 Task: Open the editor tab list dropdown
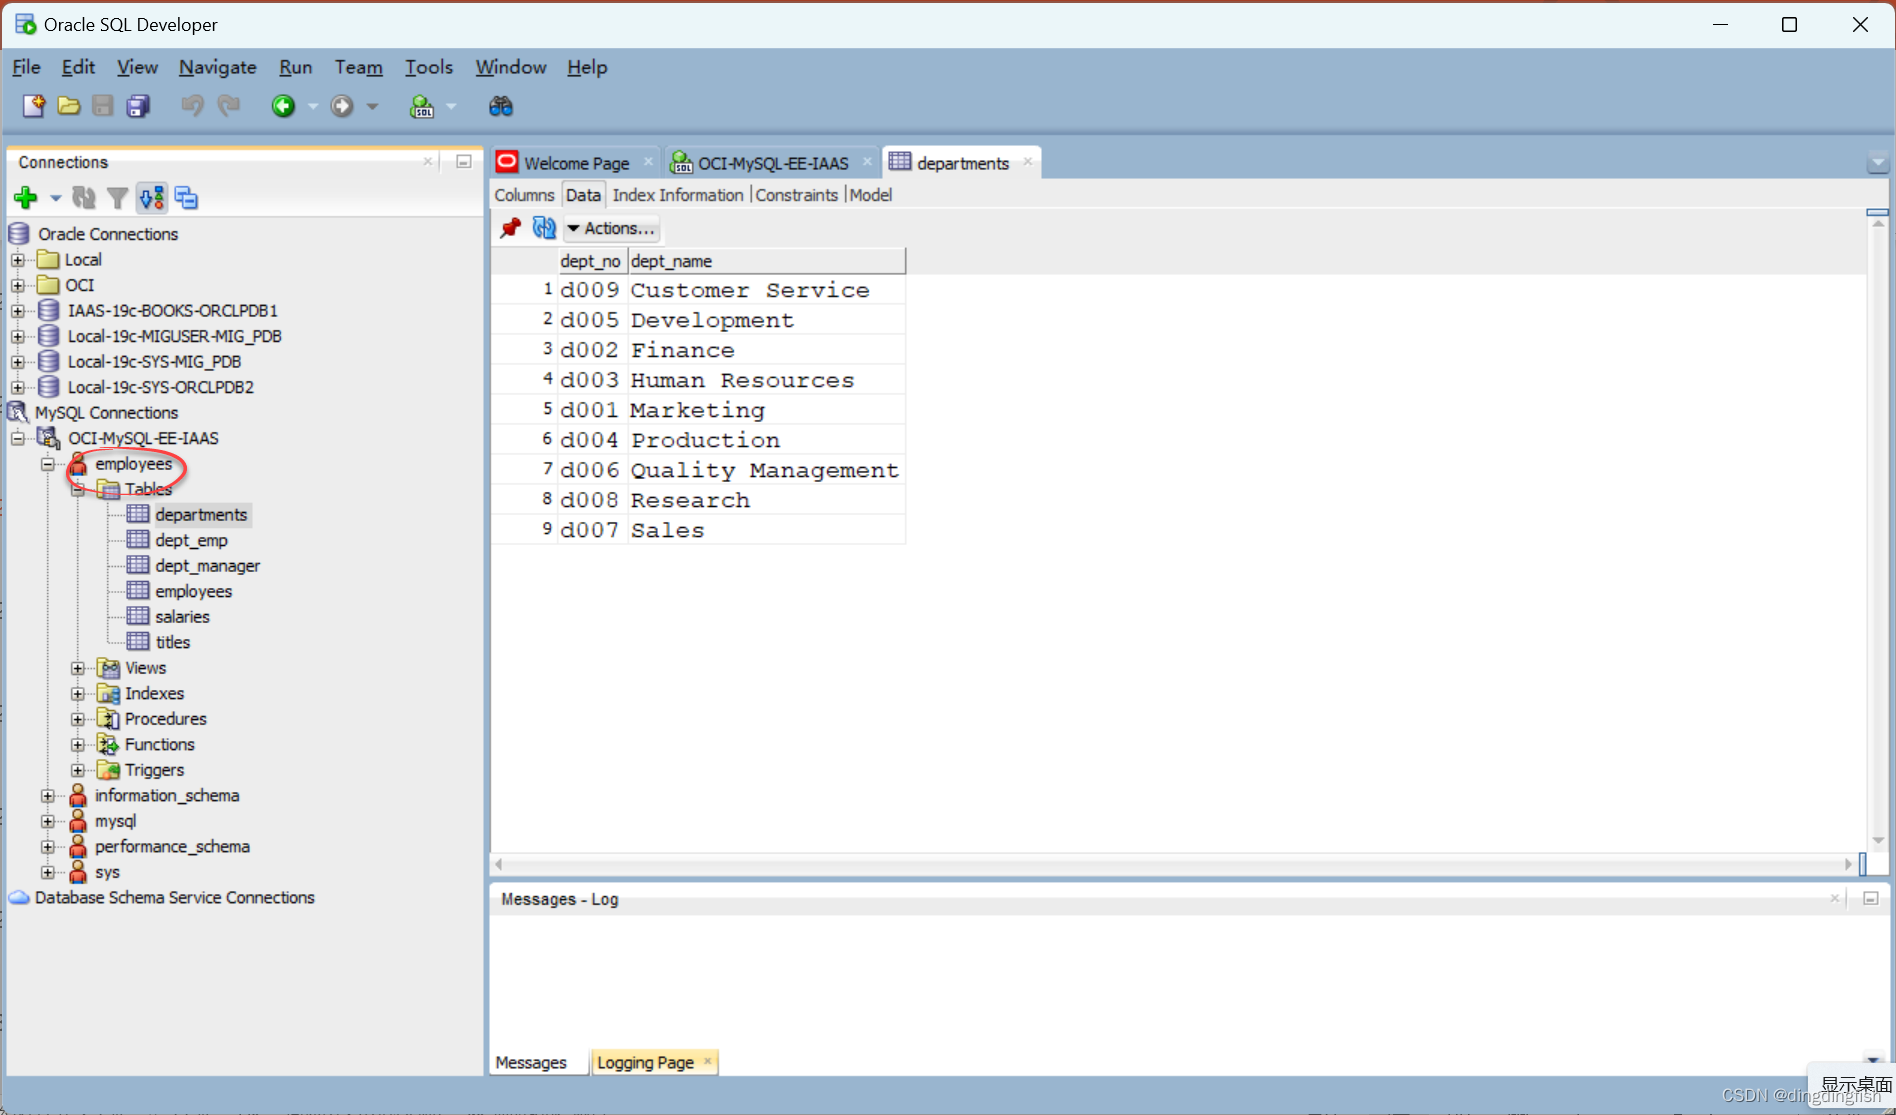tap(1877, 163)
